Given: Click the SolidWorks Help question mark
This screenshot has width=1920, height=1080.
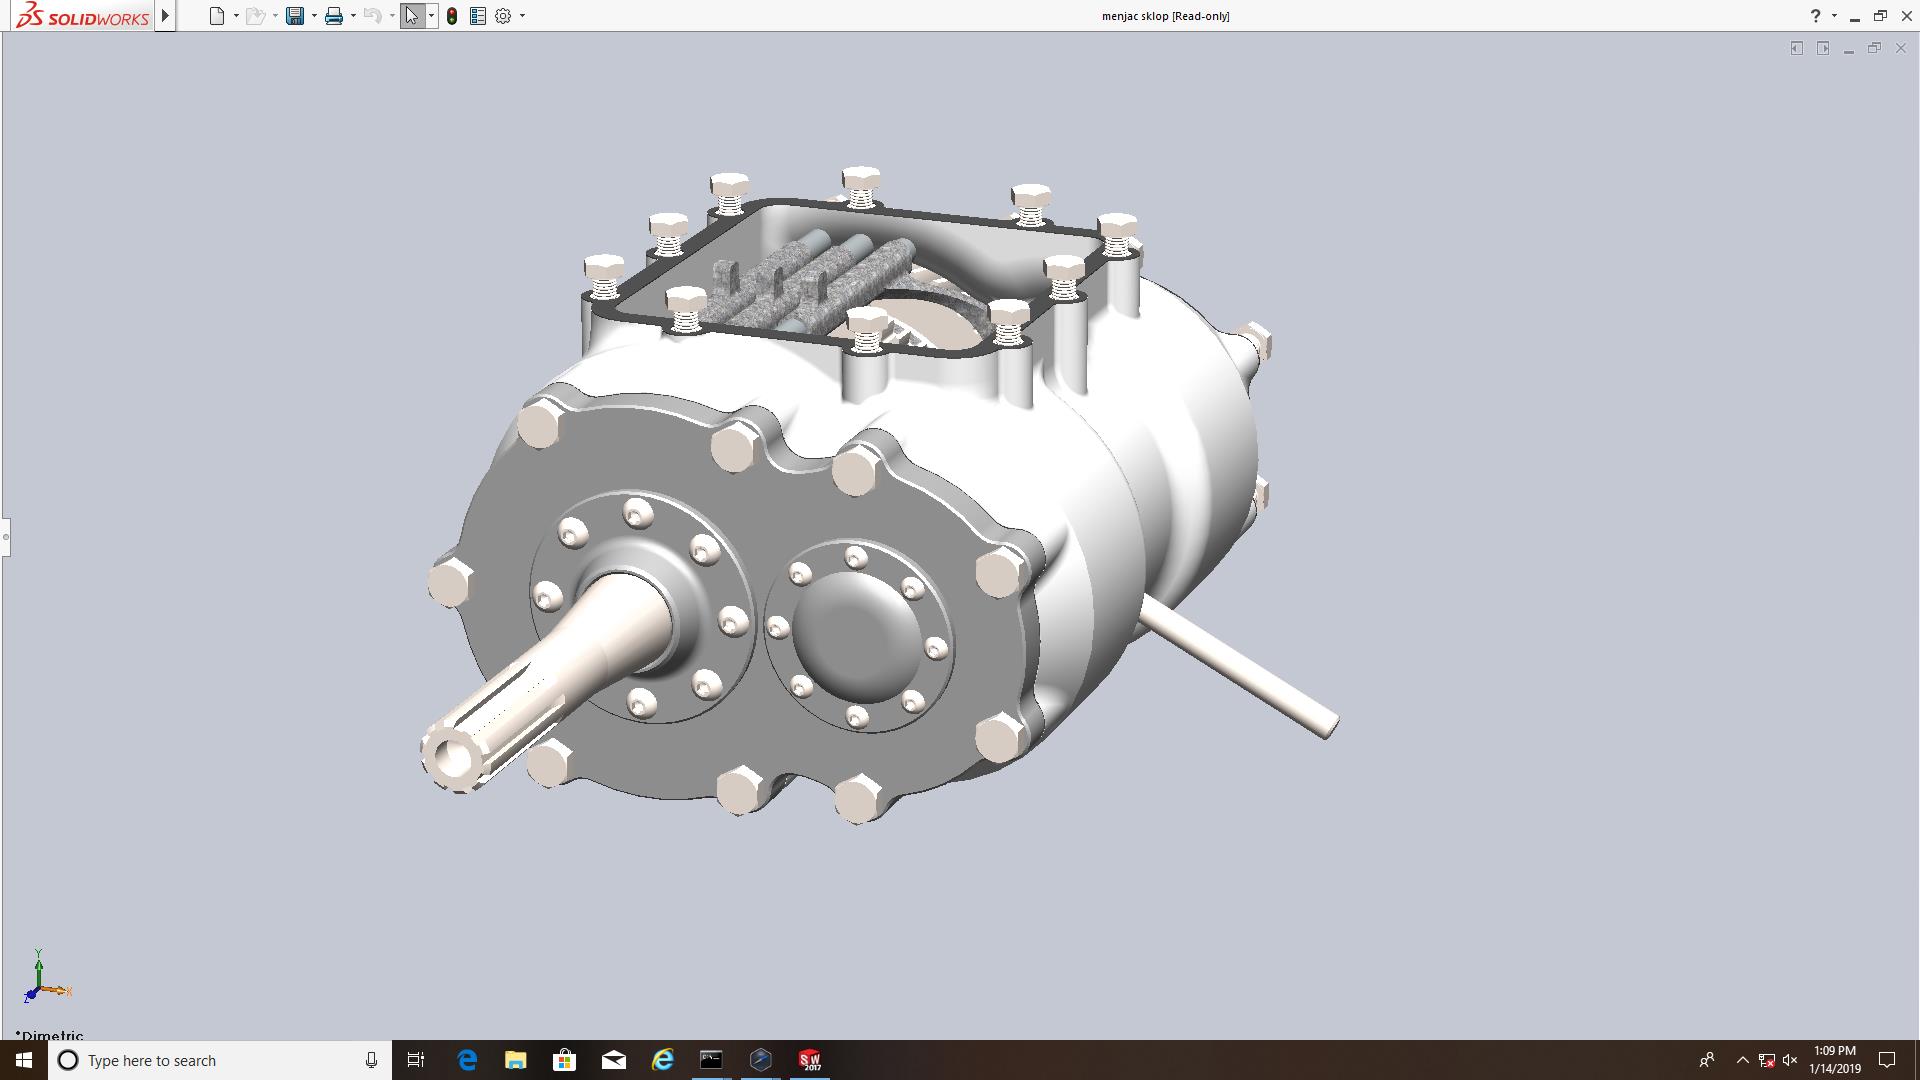Looking at the screenshot, I should point(1815,16).
